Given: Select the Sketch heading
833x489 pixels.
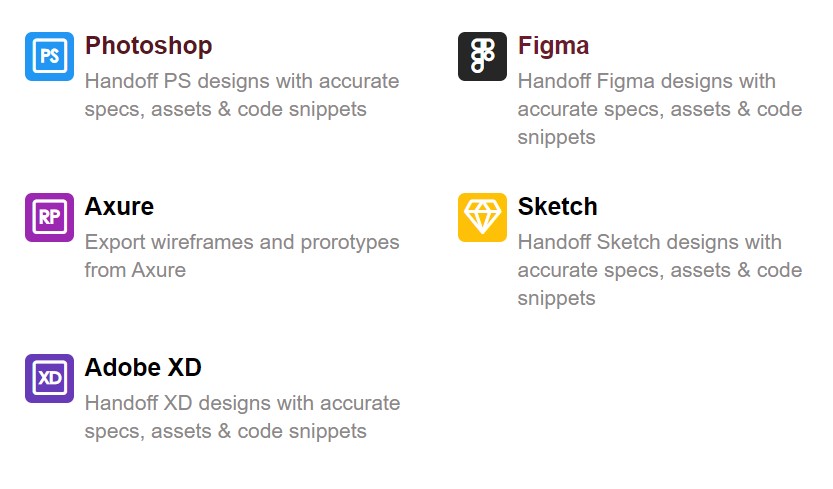Looking at the screenshot, I should (x=557, y=207).
